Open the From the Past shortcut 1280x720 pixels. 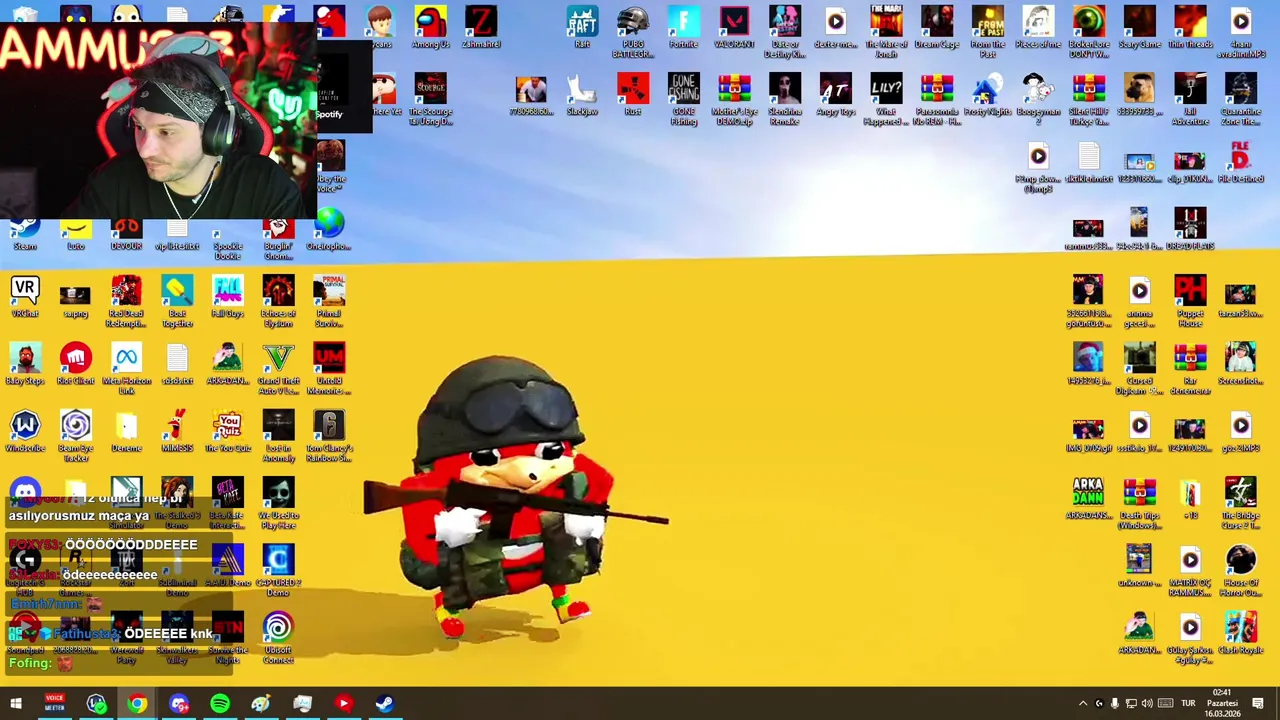[987, 32]
